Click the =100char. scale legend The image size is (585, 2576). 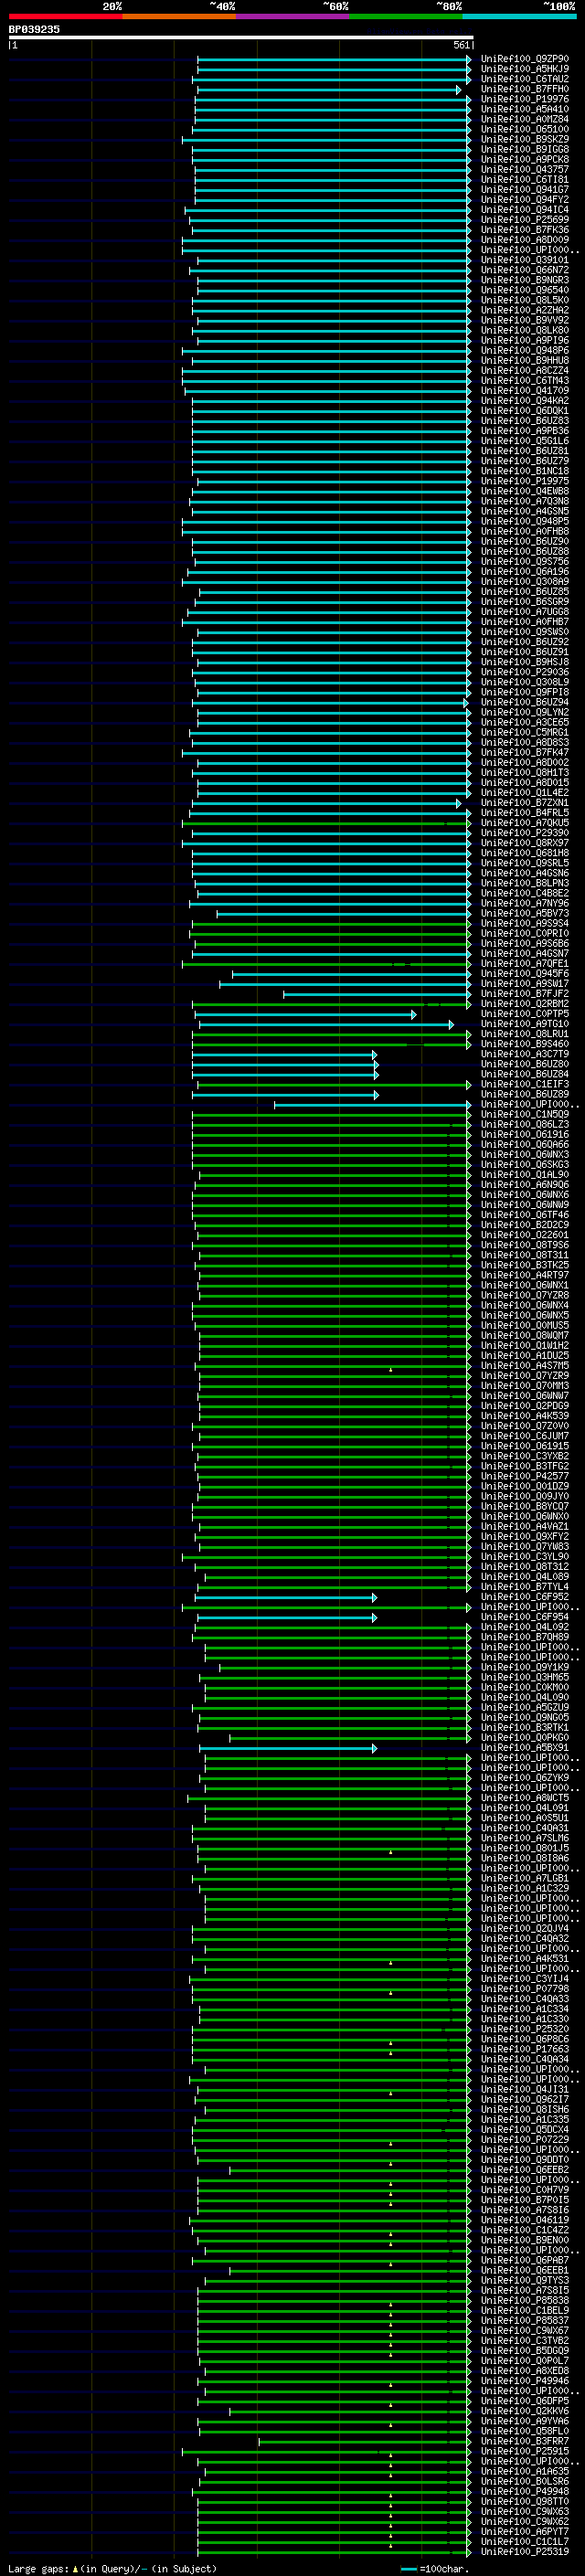[434, 2569]
